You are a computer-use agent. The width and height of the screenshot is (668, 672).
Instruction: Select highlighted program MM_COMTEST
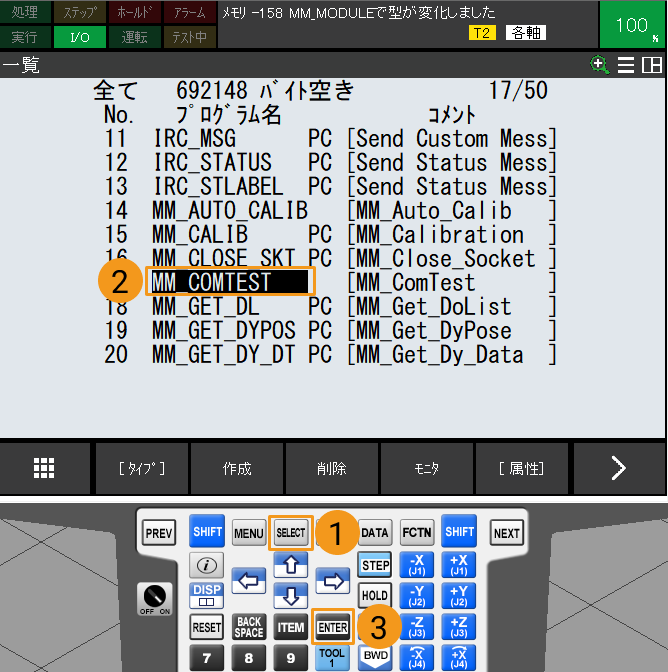point(230,282)
